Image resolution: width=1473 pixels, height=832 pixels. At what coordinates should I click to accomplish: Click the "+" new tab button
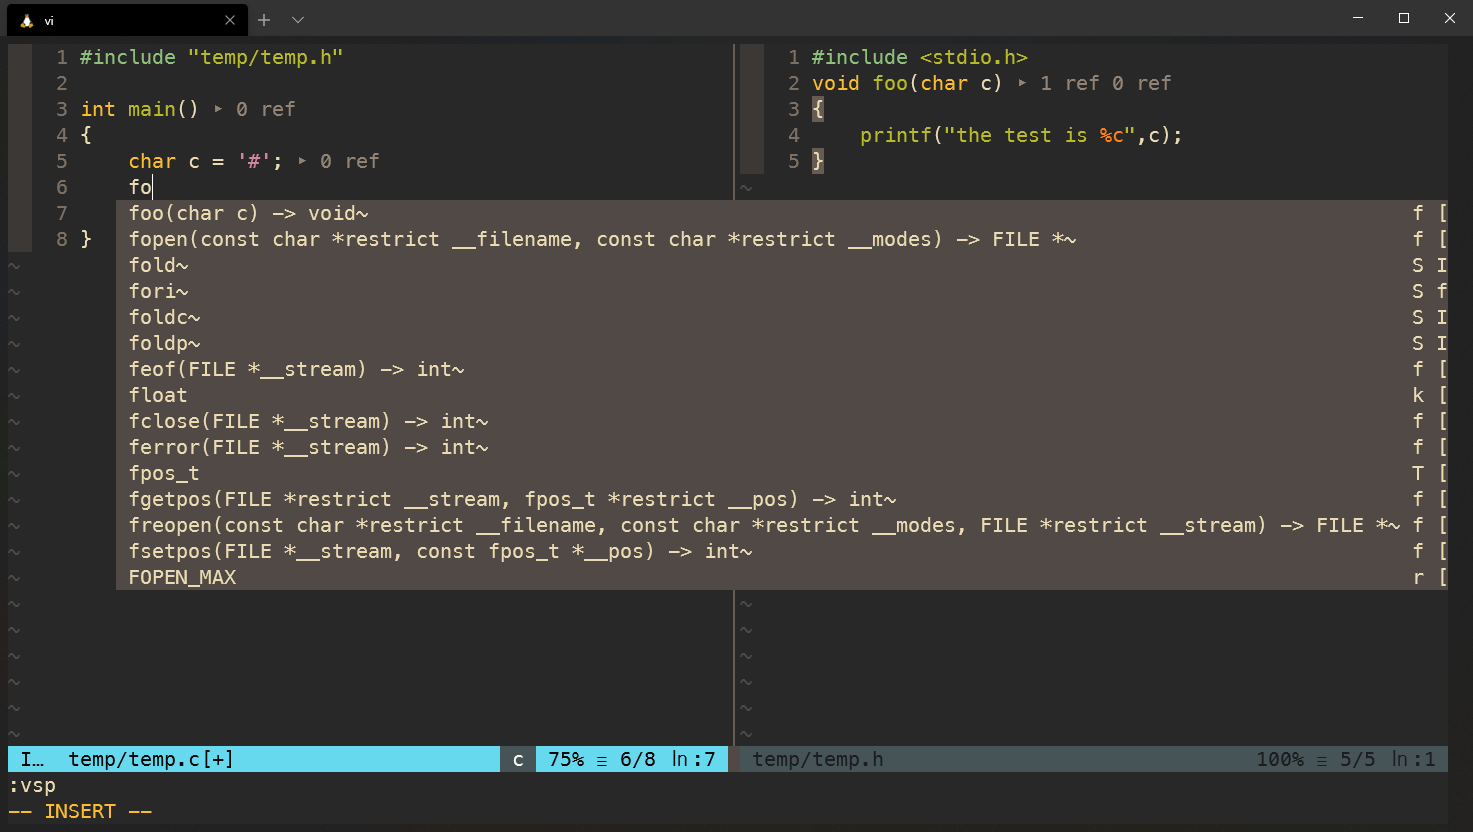263,20
